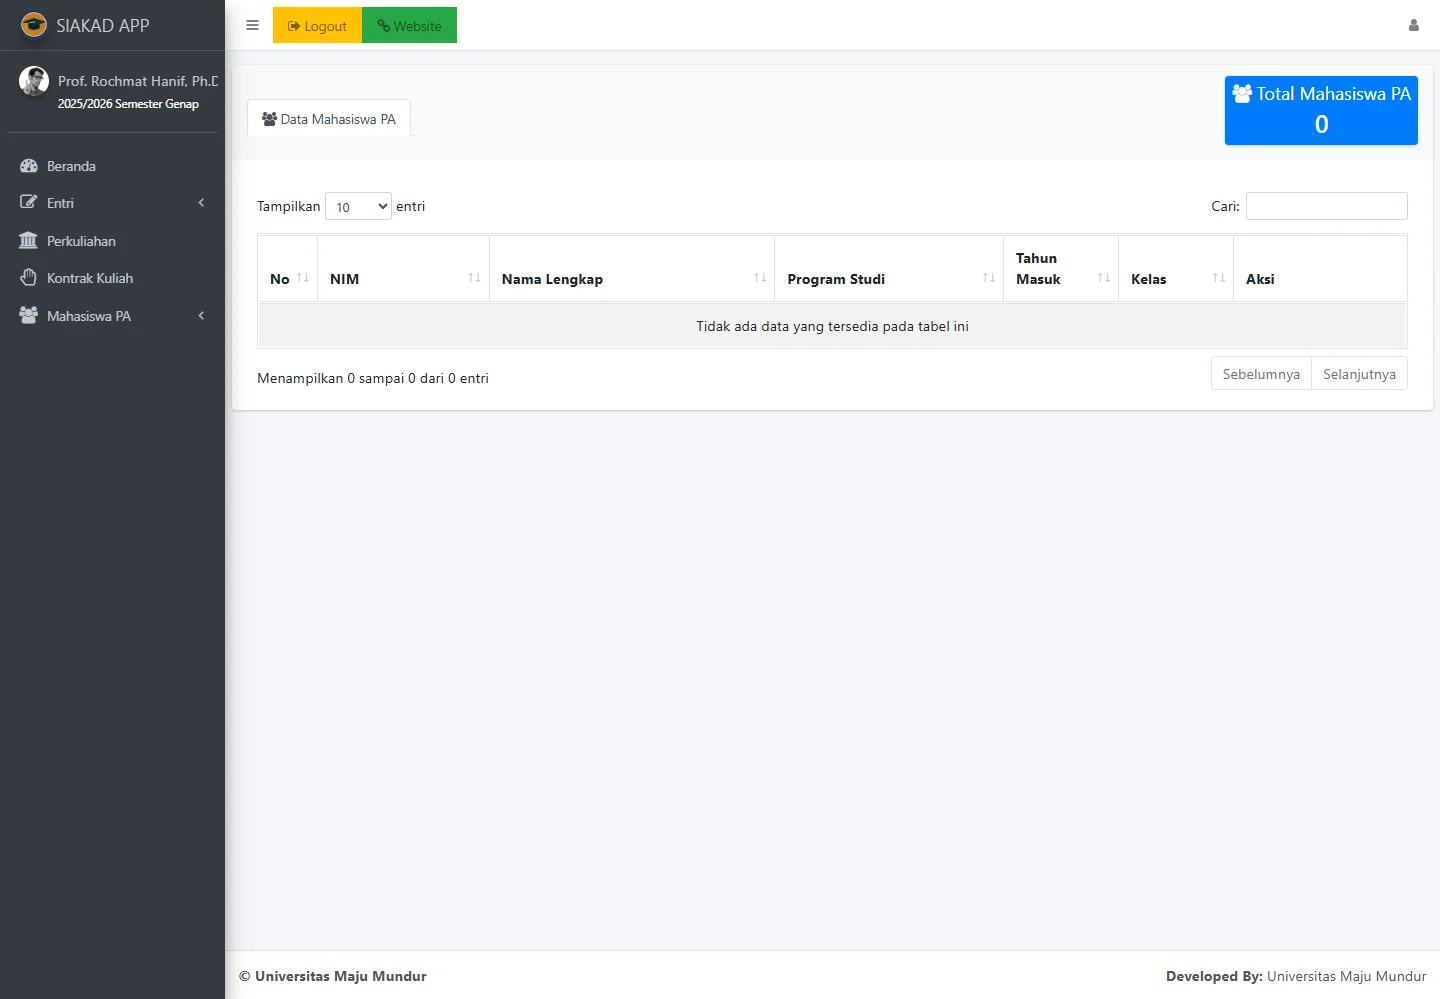The image size is (1440, 999).
Task: Sort table by Nama Lengkap column
Action: tap(631, 279)
